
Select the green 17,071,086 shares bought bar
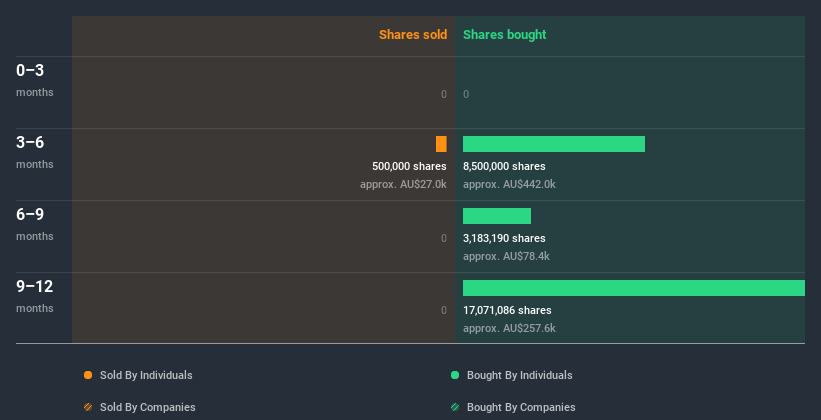pyautogui.click(x=634, y=288)
